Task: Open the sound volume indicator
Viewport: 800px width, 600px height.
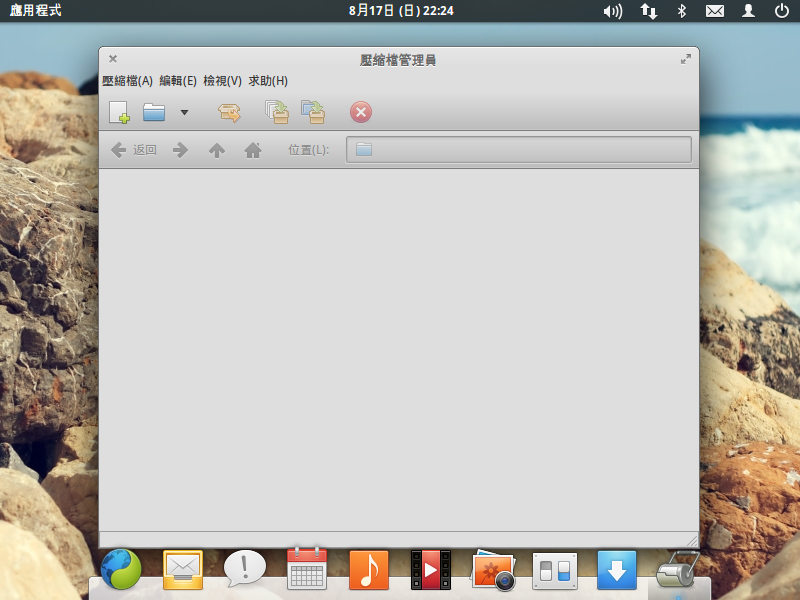Action: coord(613,11)
